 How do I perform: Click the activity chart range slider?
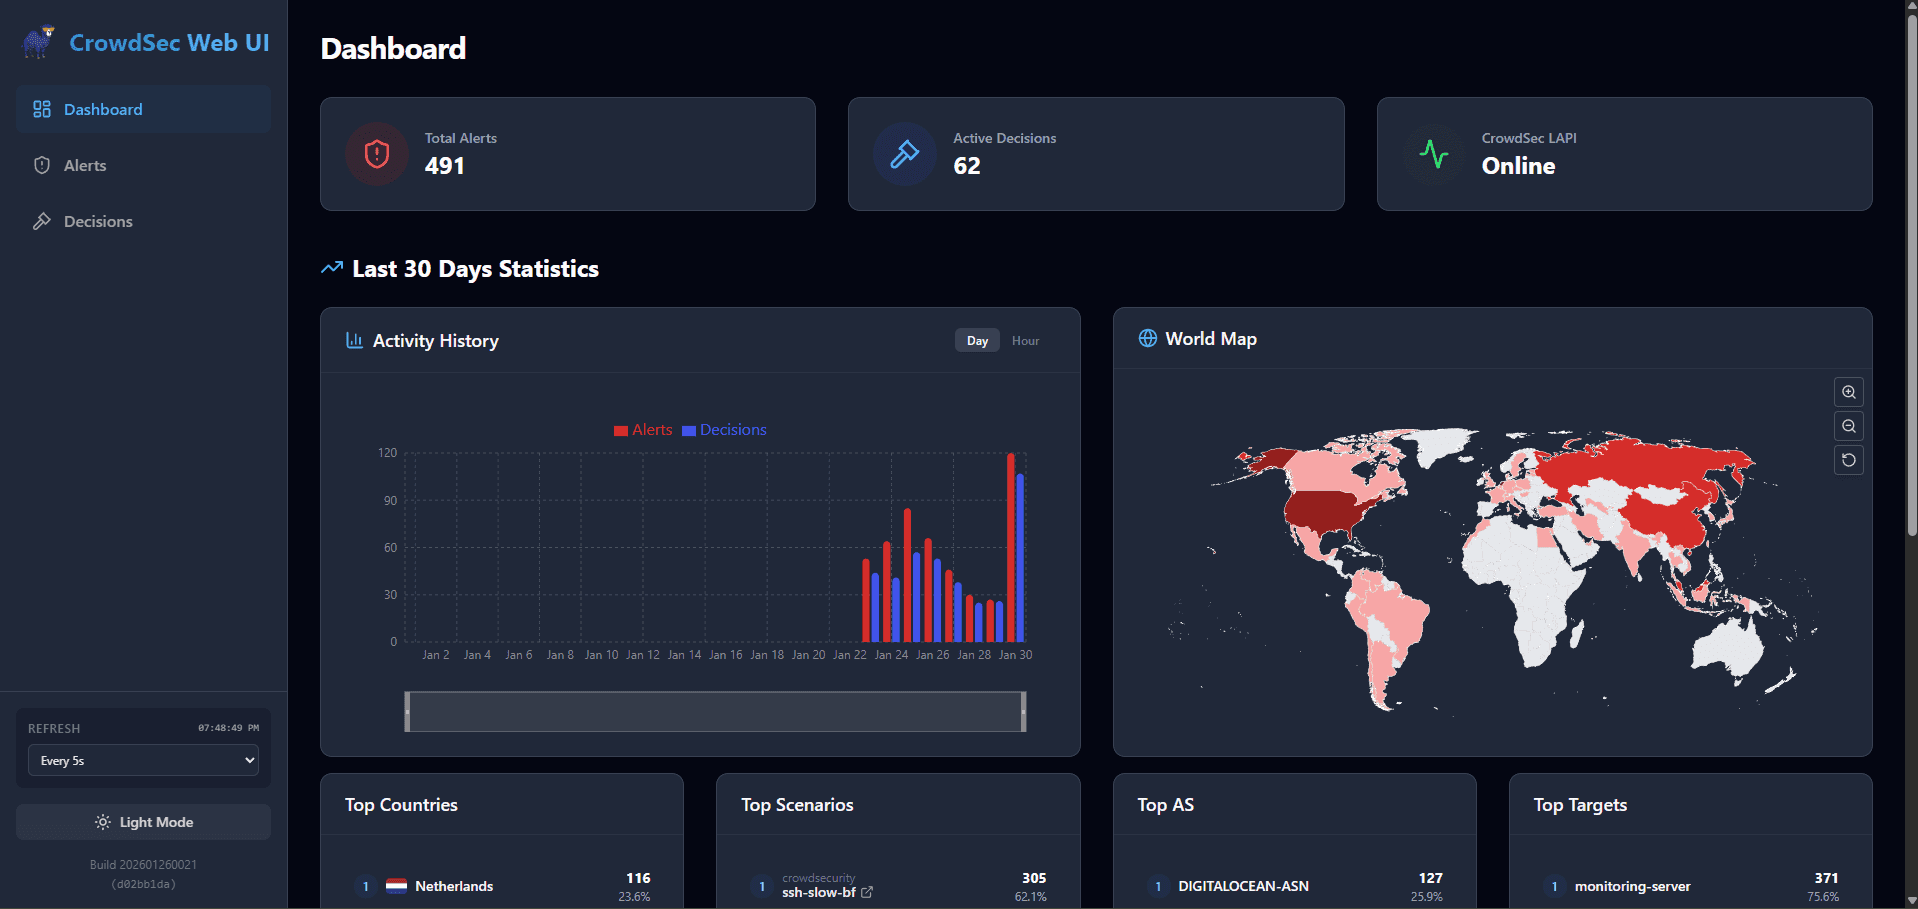pos(715,711)
